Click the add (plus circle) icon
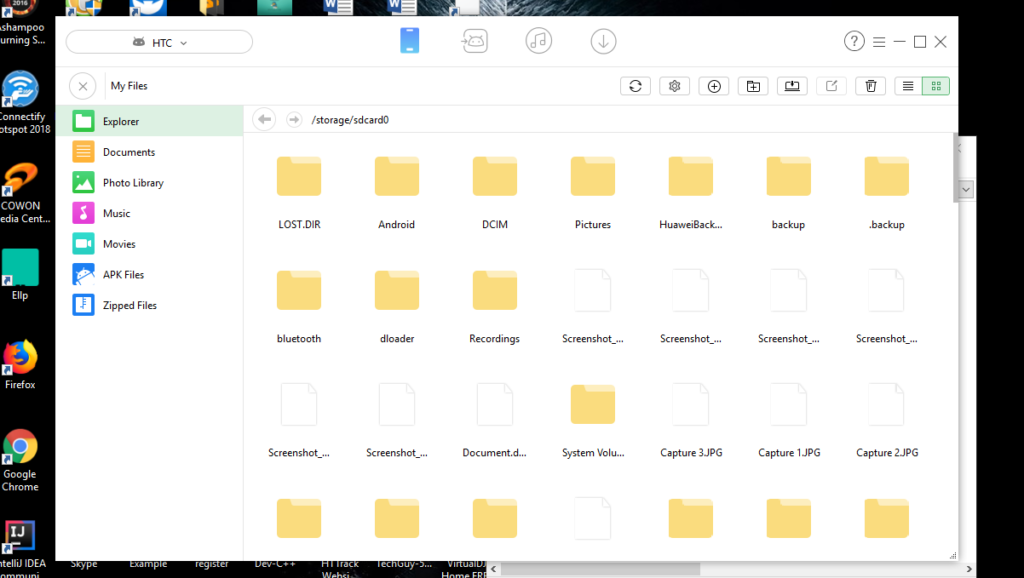The width and height of the screenshot is (1024, 578). (714, 86)
